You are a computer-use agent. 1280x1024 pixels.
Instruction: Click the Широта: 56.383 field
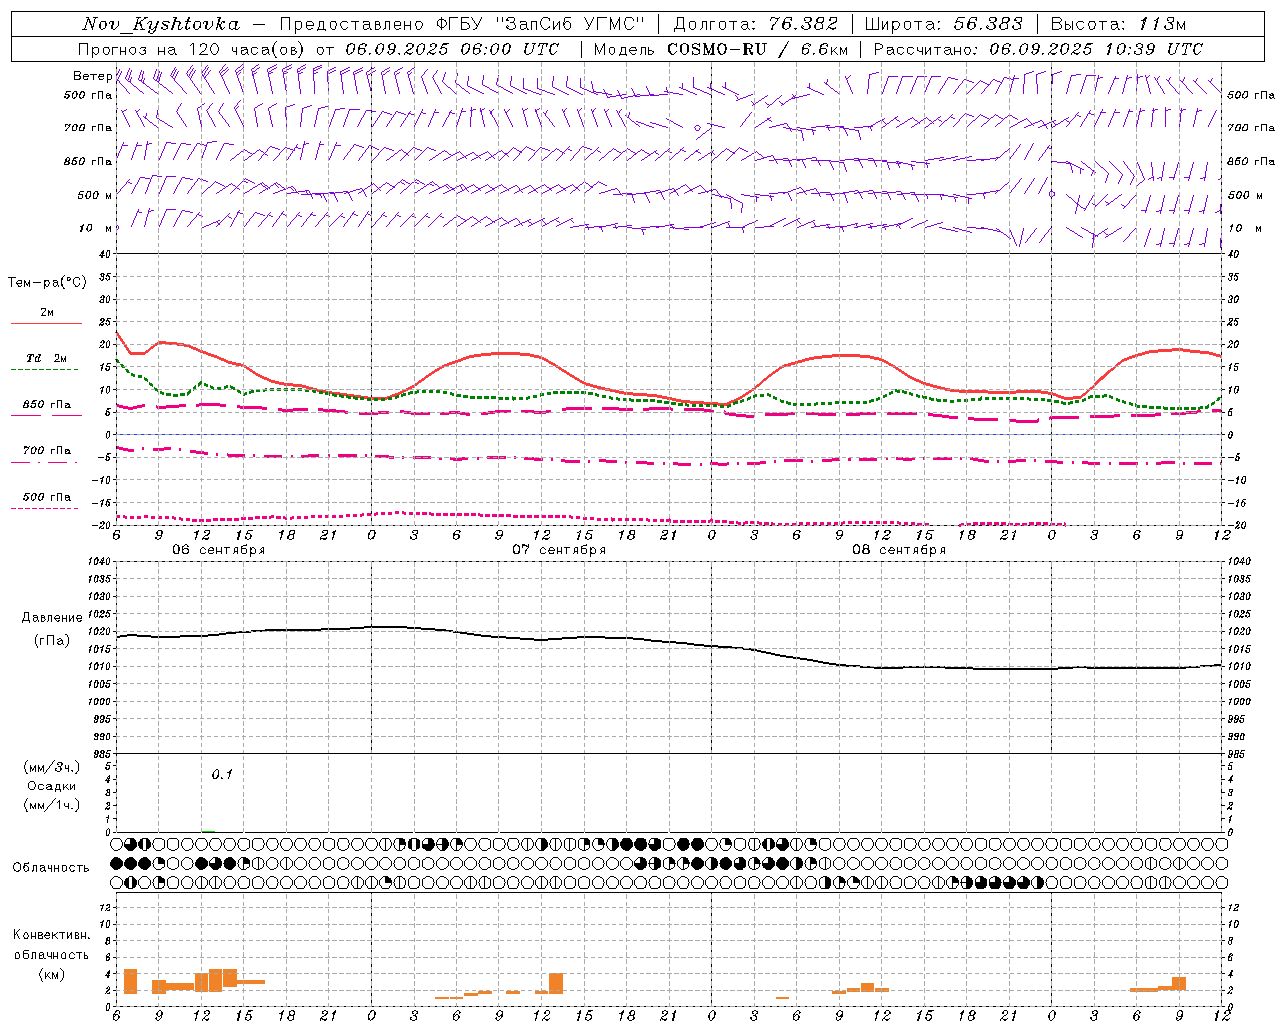tap(944, 24)
